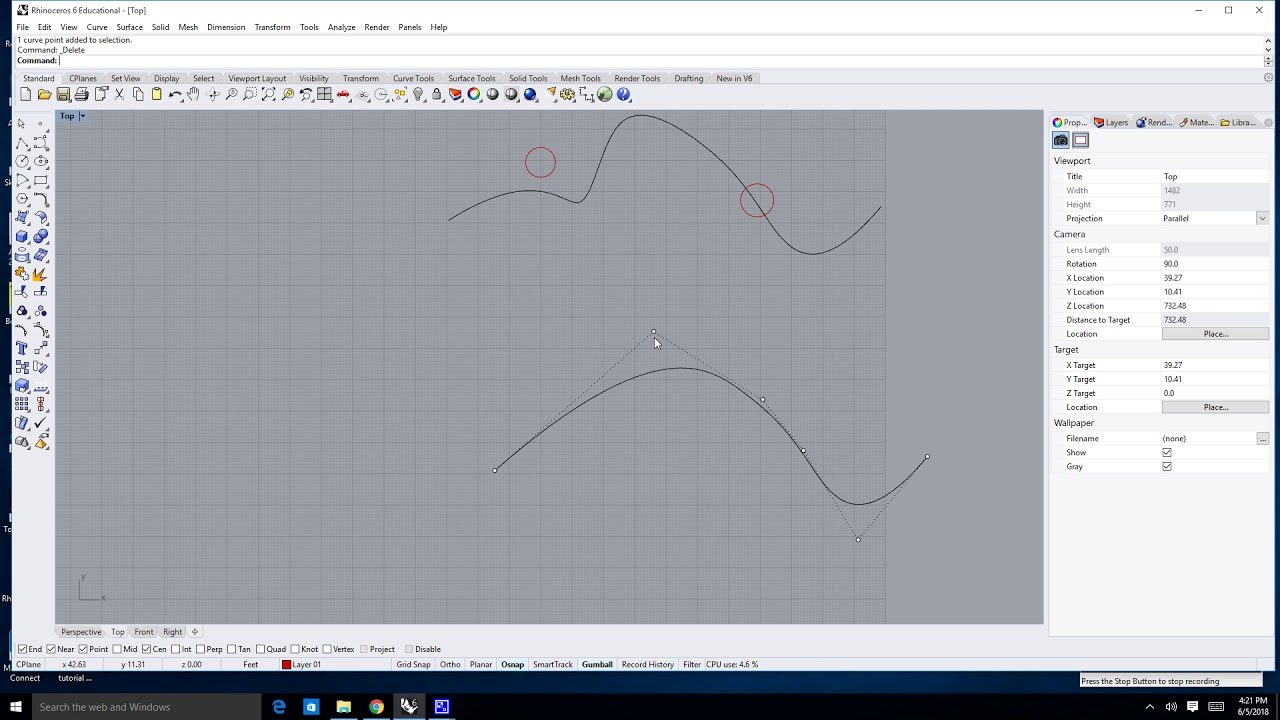Toggle the End osnap checkbox
Screen dimensions: 1280x720
(23, 649)
